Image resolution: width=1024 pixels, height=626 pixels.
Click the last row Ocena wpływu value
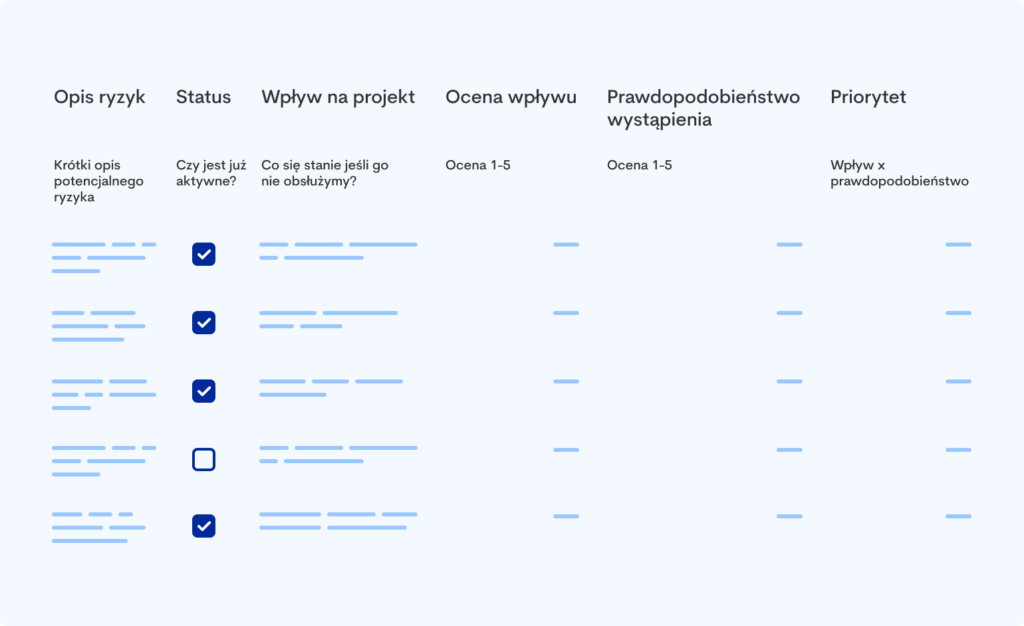[x=566, y=516]
